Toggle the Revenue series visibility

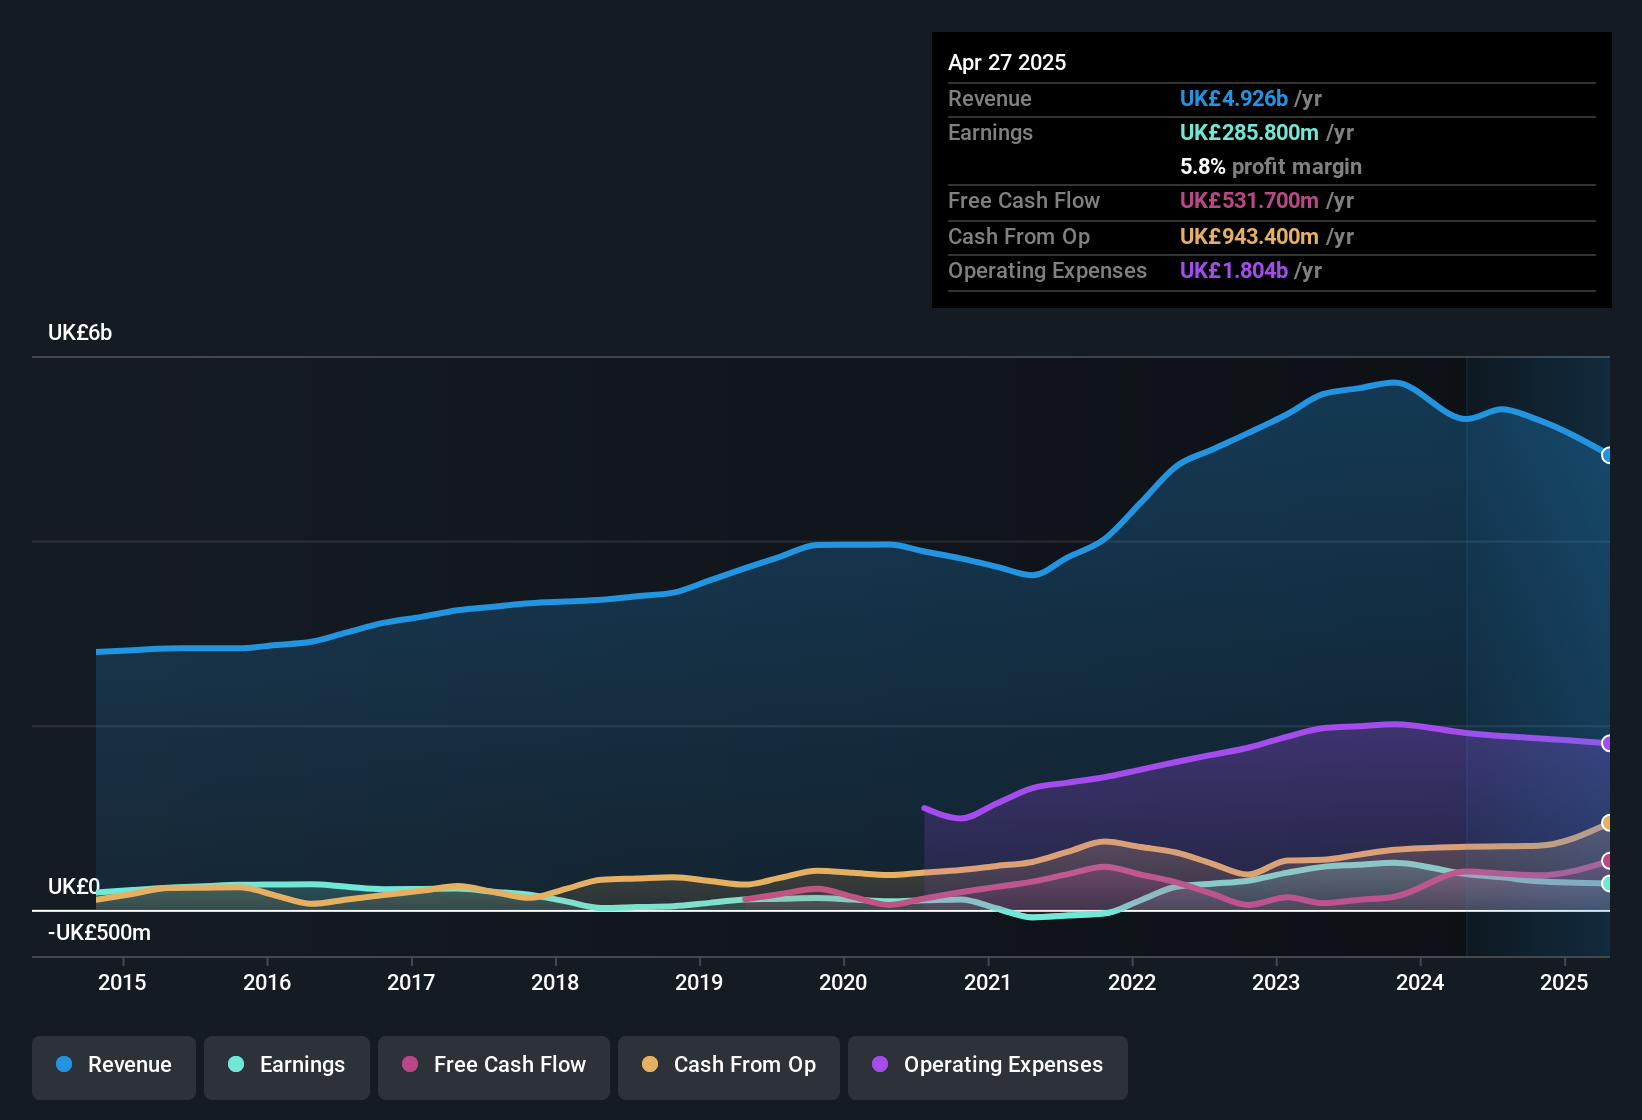pos(113,1065)
